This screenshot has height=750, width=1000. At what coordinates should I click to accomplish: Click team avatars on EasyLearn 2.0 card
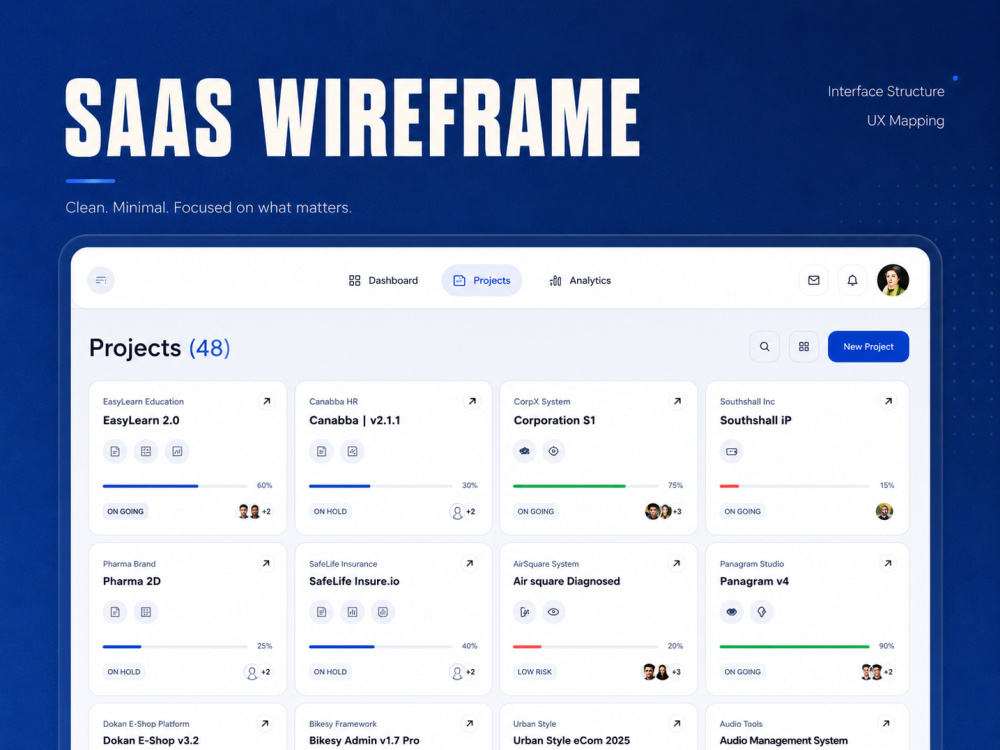click(254, 511)
